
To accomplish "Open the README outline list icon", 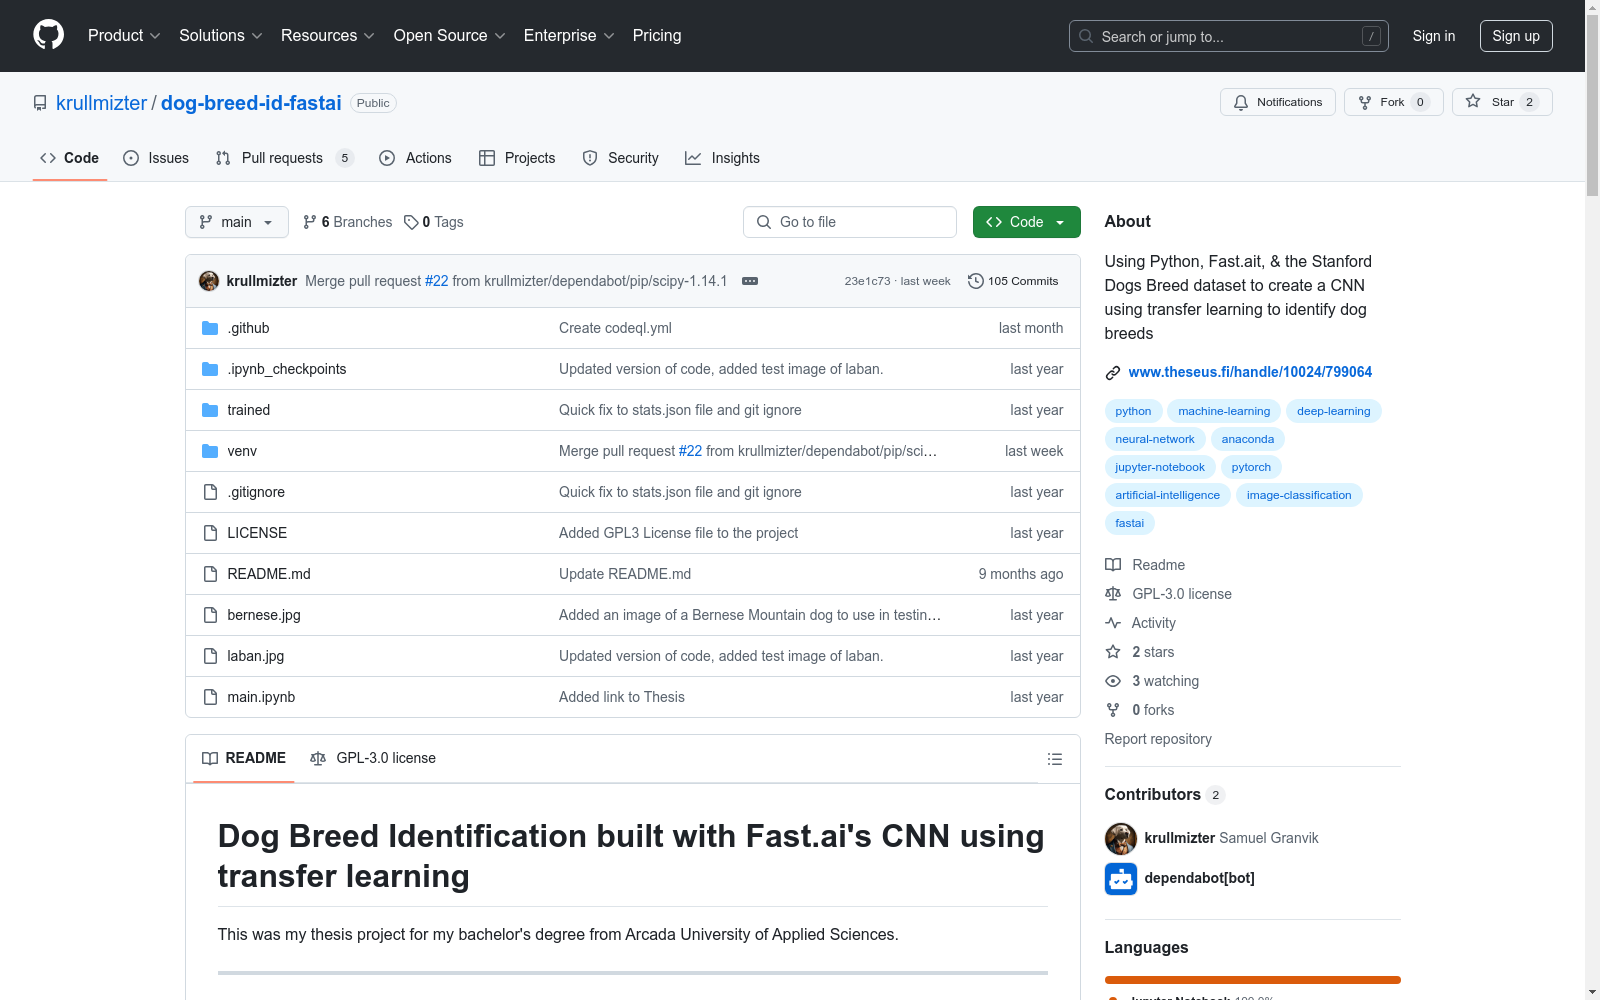I will [x=1054, y=759].
